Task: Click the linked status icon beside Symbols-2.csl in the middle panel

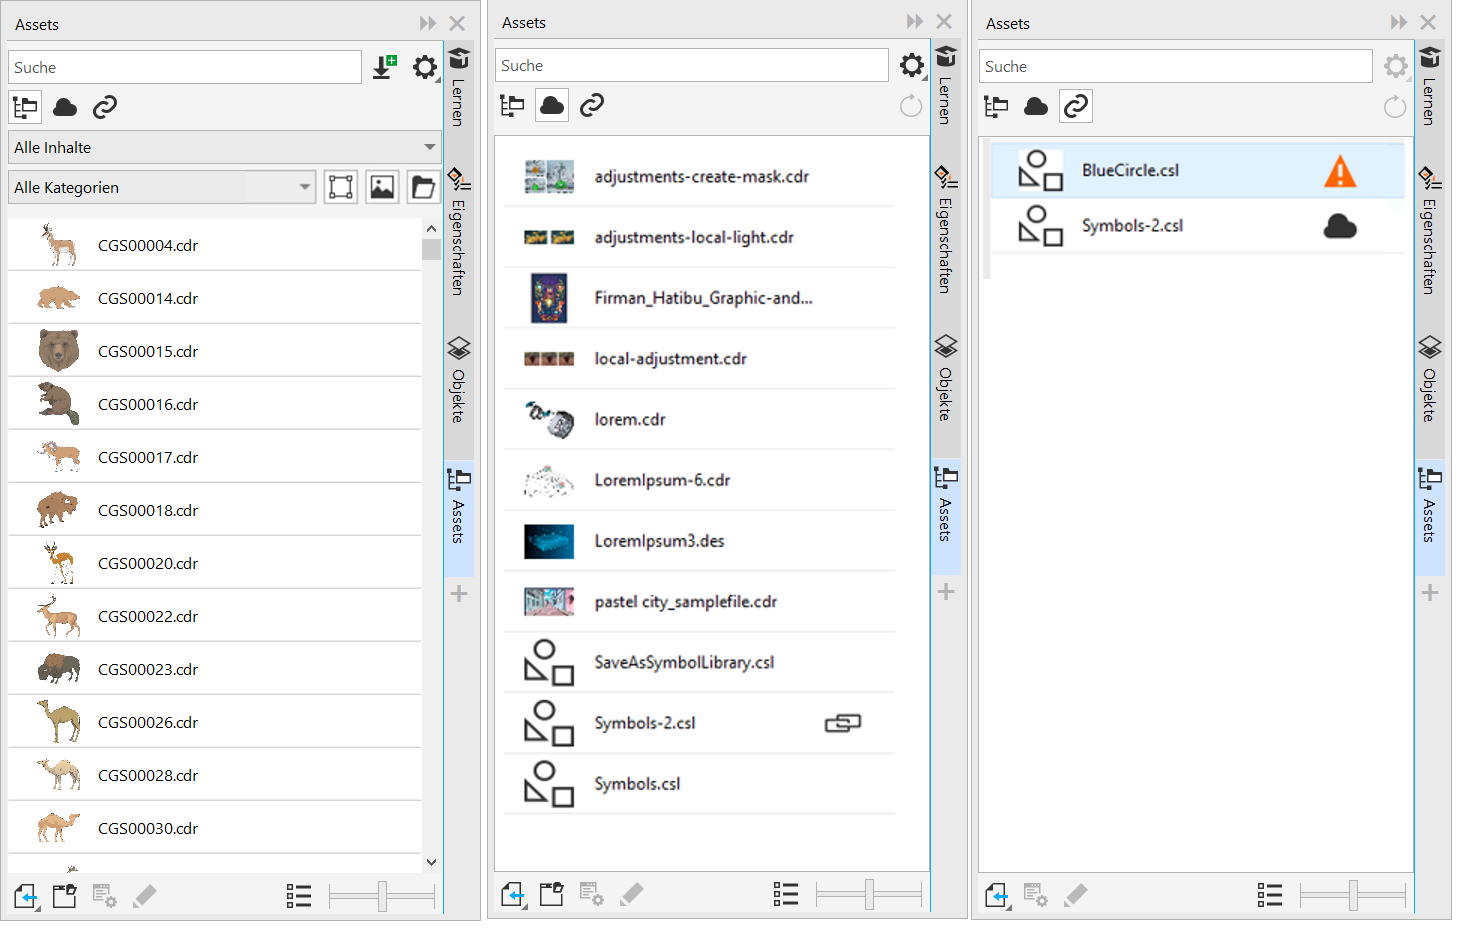Action: (842, 723)
